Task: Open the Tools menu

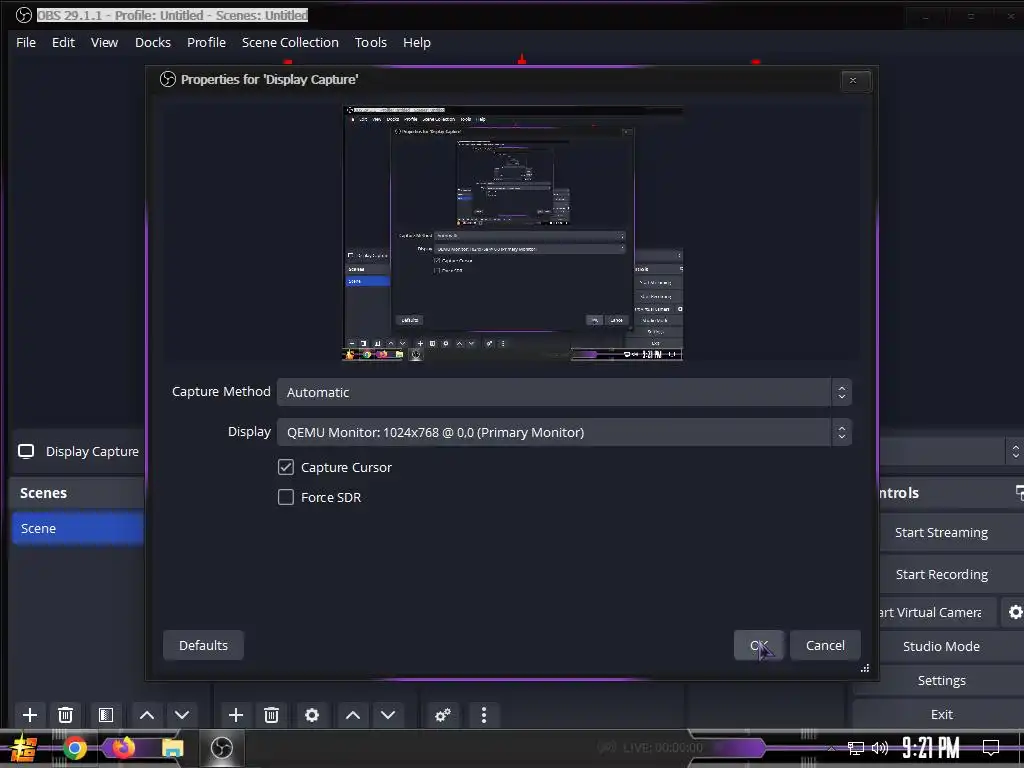Action: coord(371,42)
